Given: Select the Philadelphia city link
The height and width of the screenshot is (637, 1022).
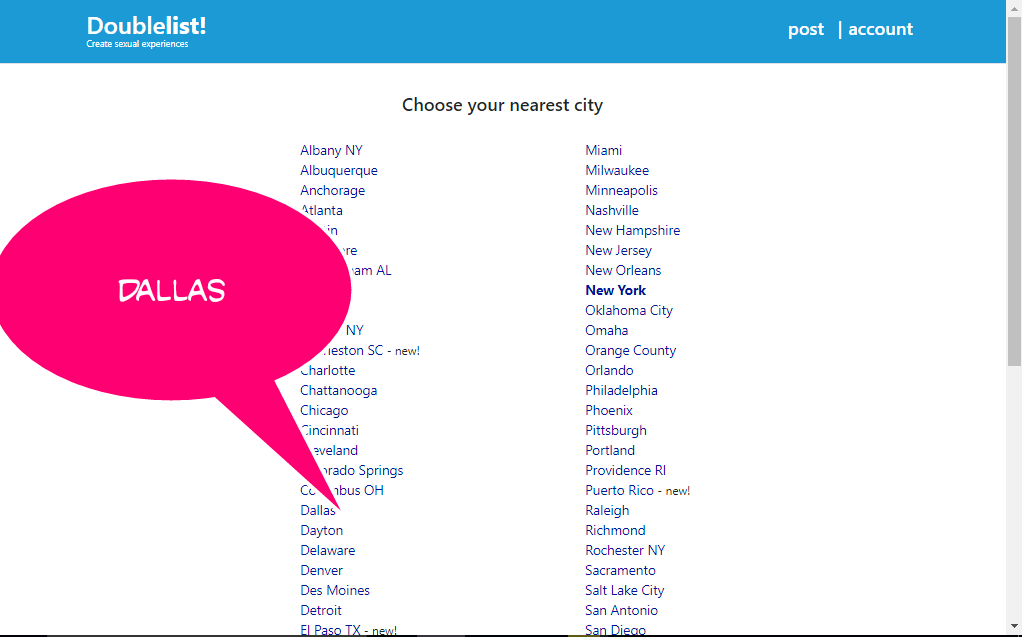Looking at the screenshot, I should tap(621, 391).
